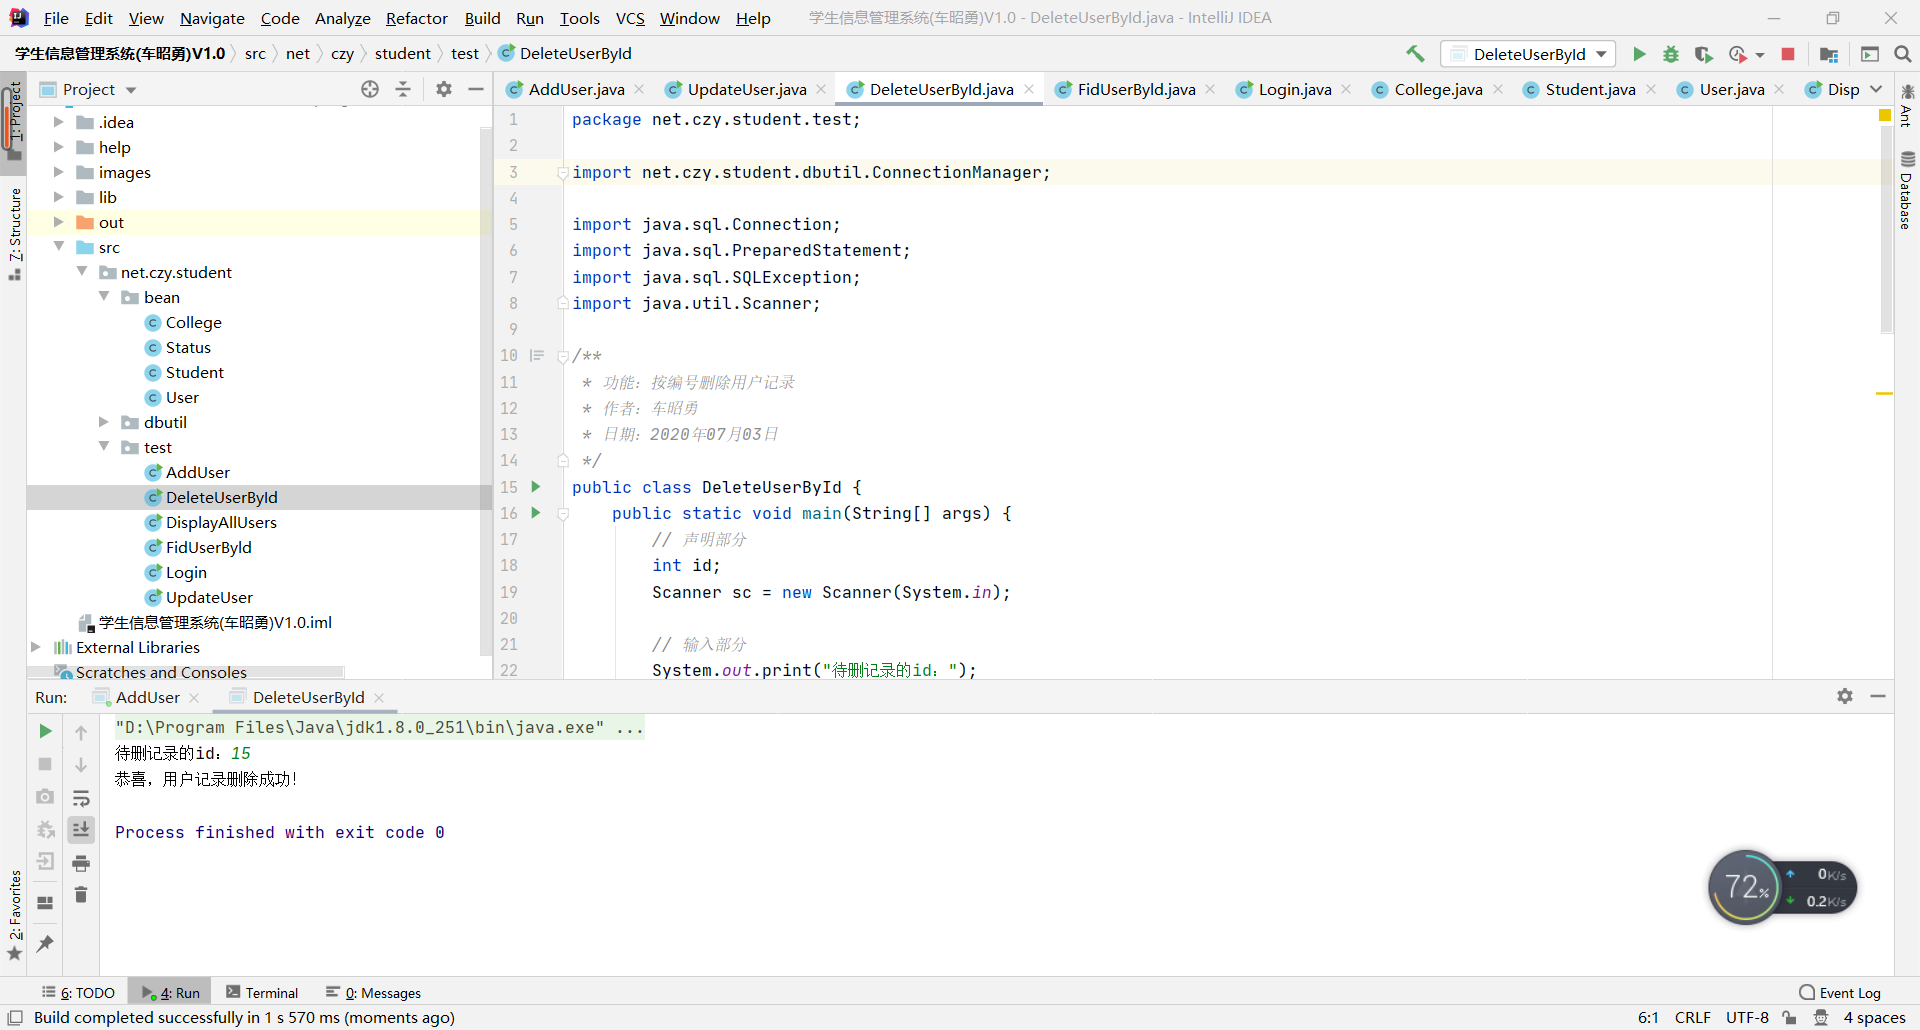The height and width of the screenshot is (1030, 1920).
Task: Fold the Javadoc comment at line 10
Action: click(563, 356)
